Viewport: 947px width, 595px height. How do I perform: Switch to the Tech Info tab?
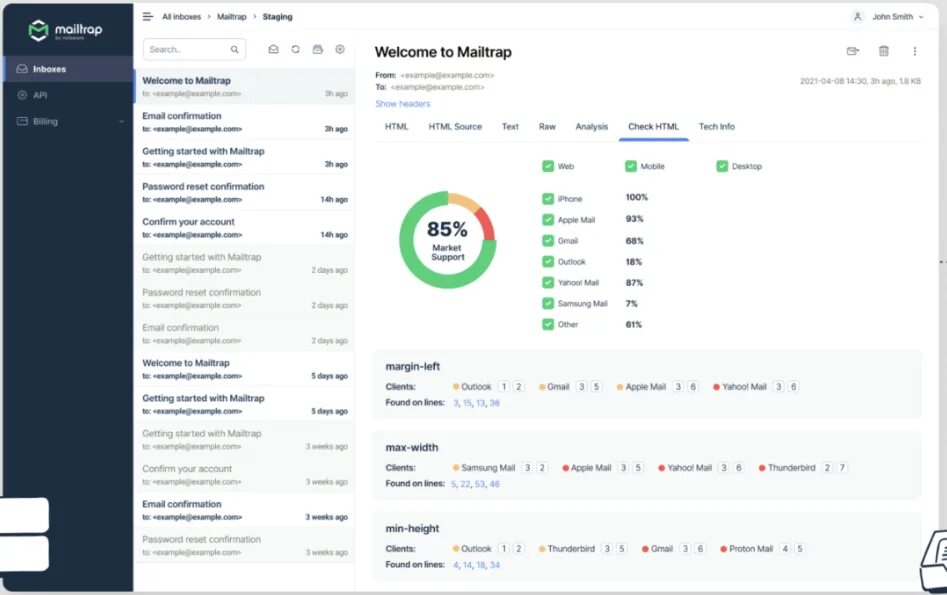[717, 127]
